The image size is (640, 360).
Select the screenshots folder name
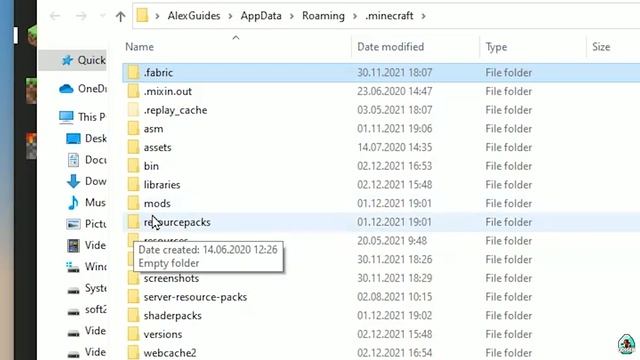click(171, 278)
